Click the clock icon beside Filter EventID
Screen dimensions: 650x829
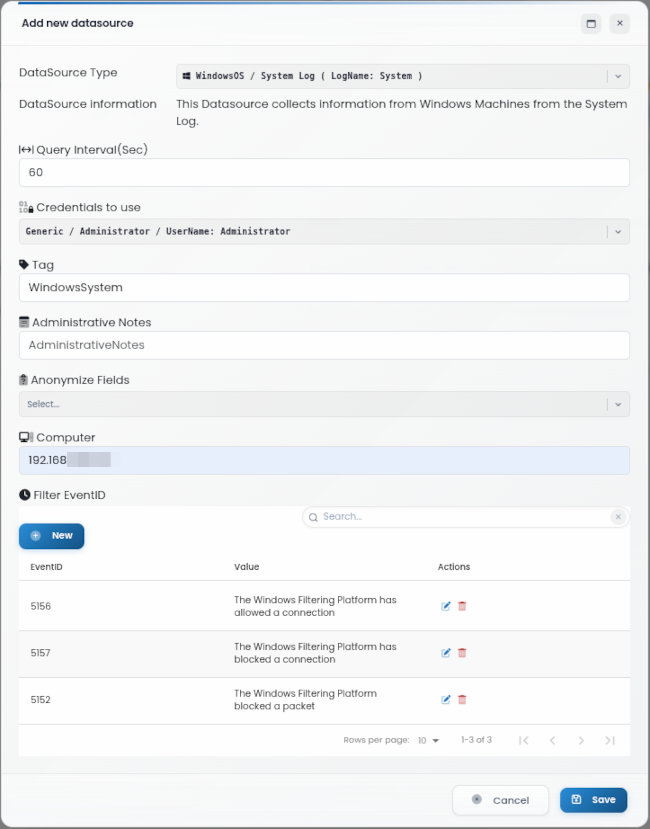24,495
